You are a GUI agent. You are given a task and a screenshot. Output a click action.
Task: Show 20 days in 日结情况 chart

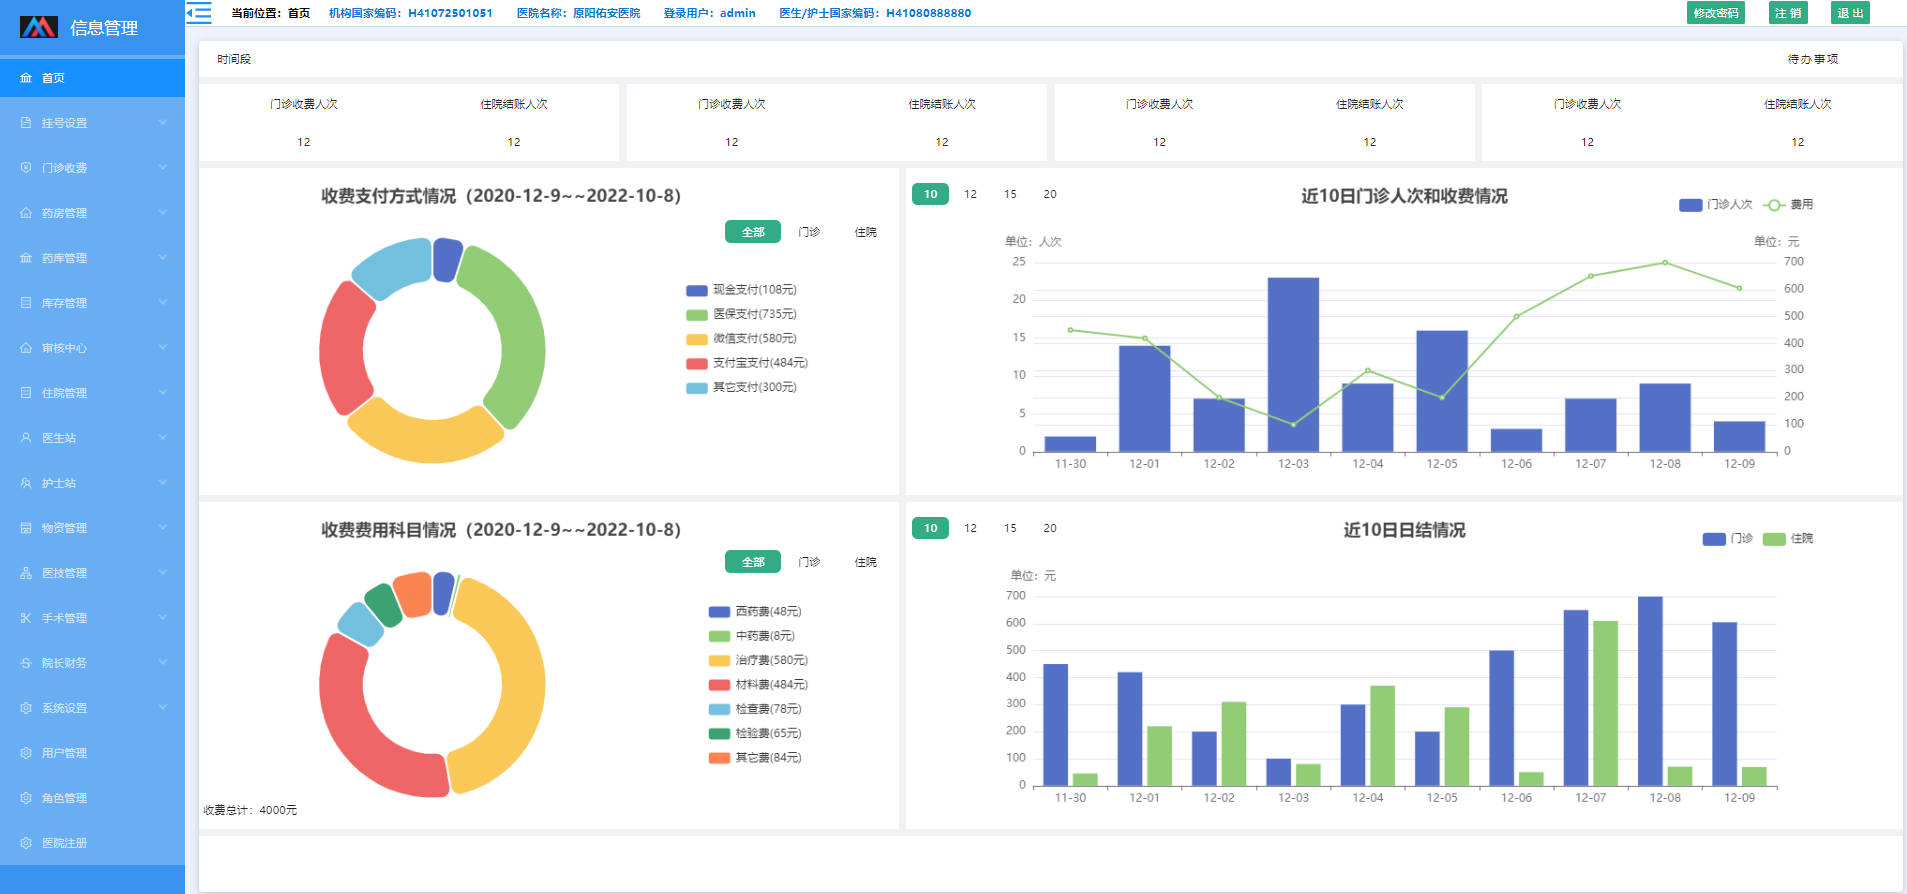pyautogui.click(x=1050, y=528)
